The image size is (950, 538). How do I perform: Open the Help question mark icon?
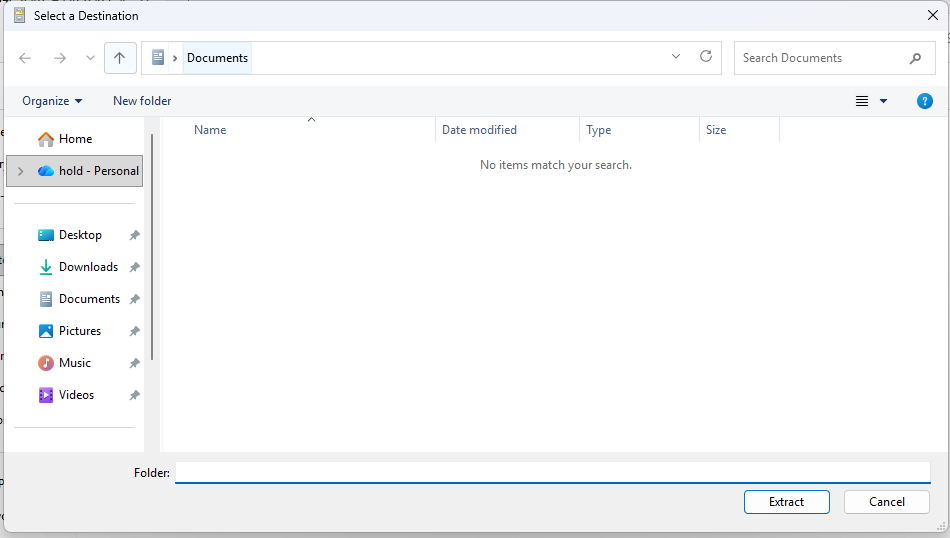925,101
